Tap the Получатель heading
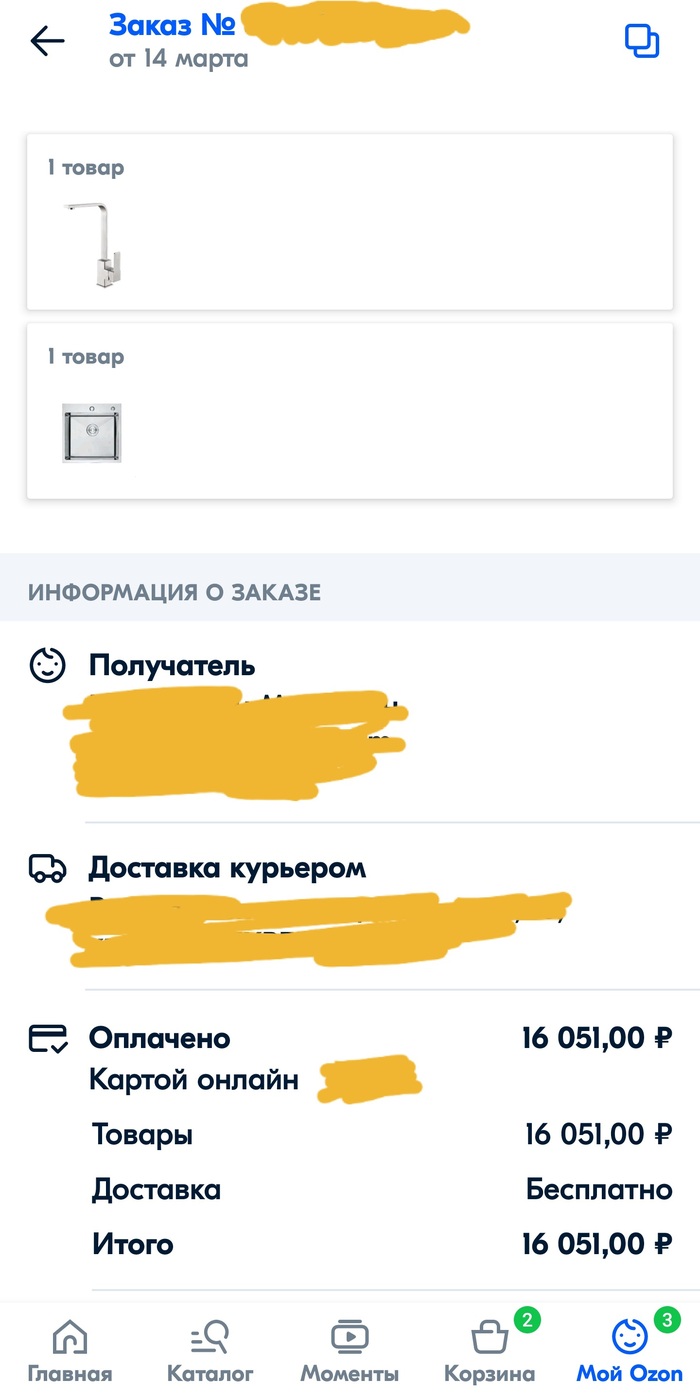 tap(172, 666)
